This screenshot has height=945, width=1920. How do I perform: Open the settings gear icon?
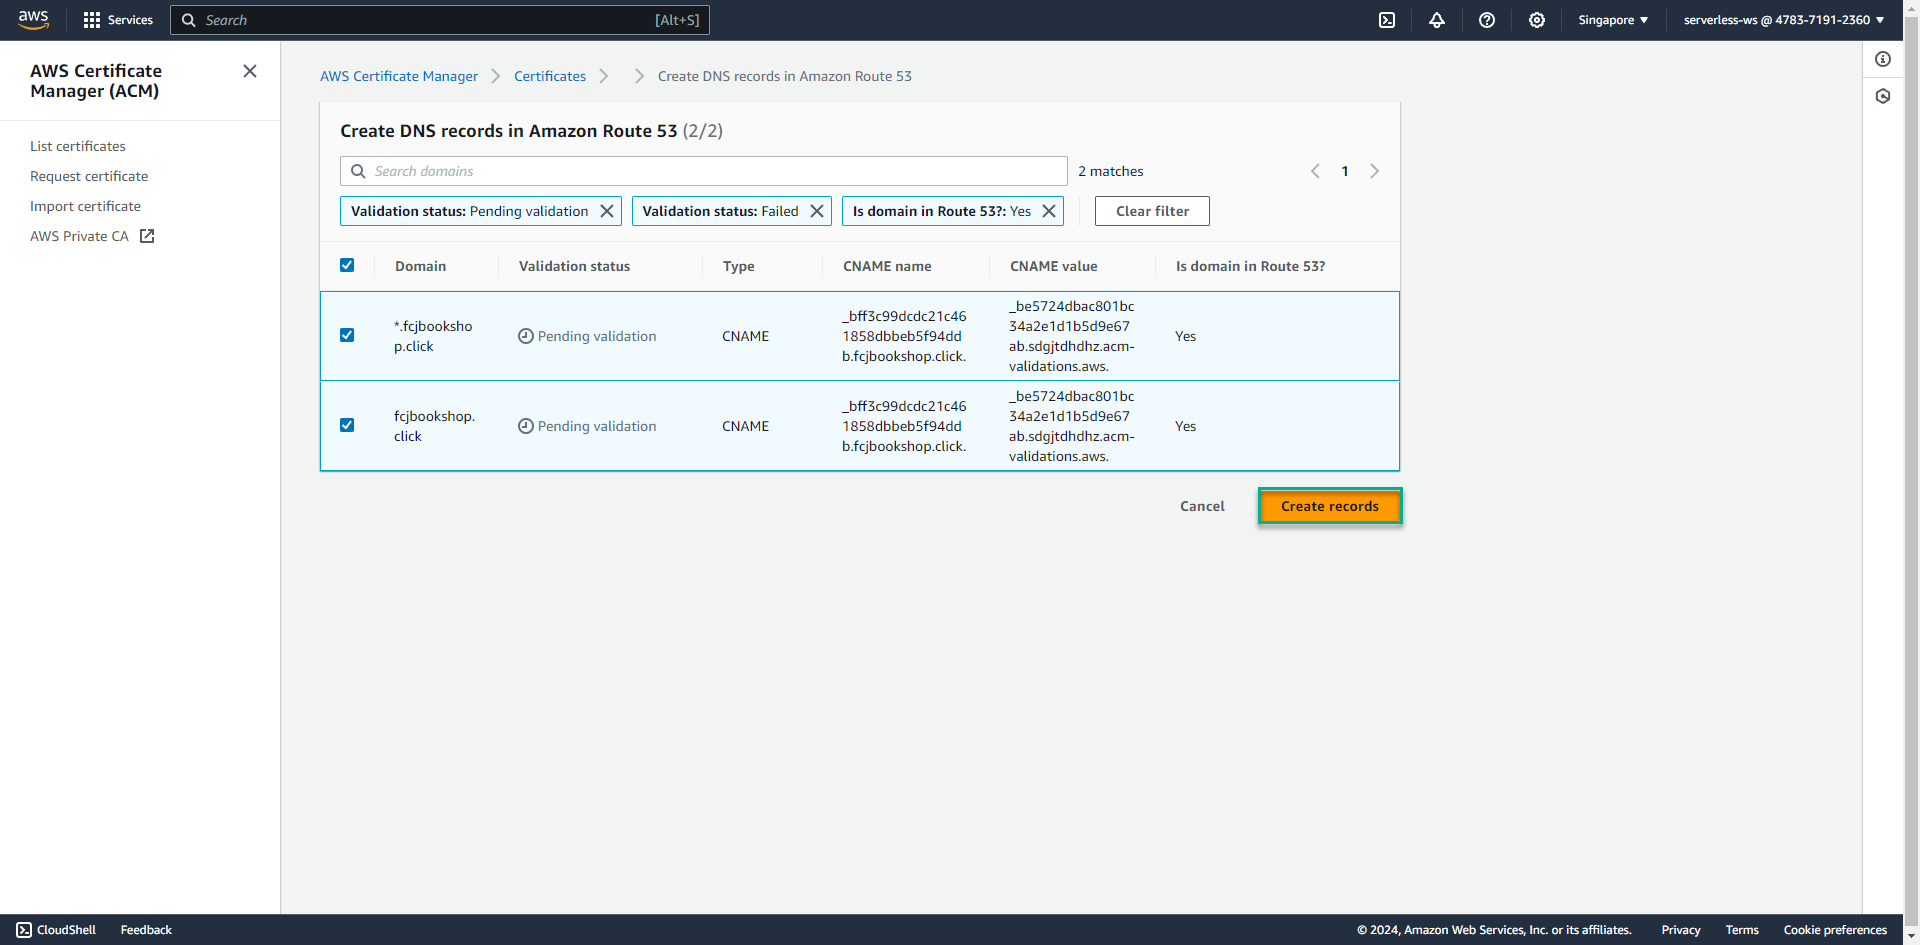[1537, 20]
